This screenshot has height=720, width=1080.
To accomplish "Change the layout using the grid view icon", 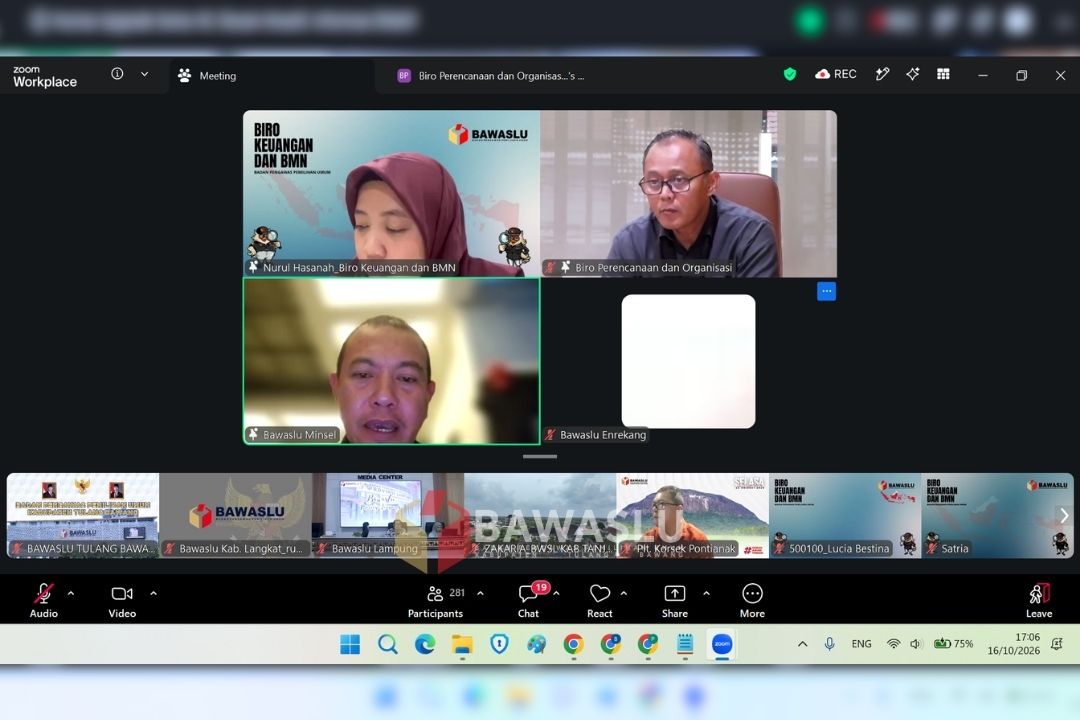I will pyautogui.click(x=944, y=74).
